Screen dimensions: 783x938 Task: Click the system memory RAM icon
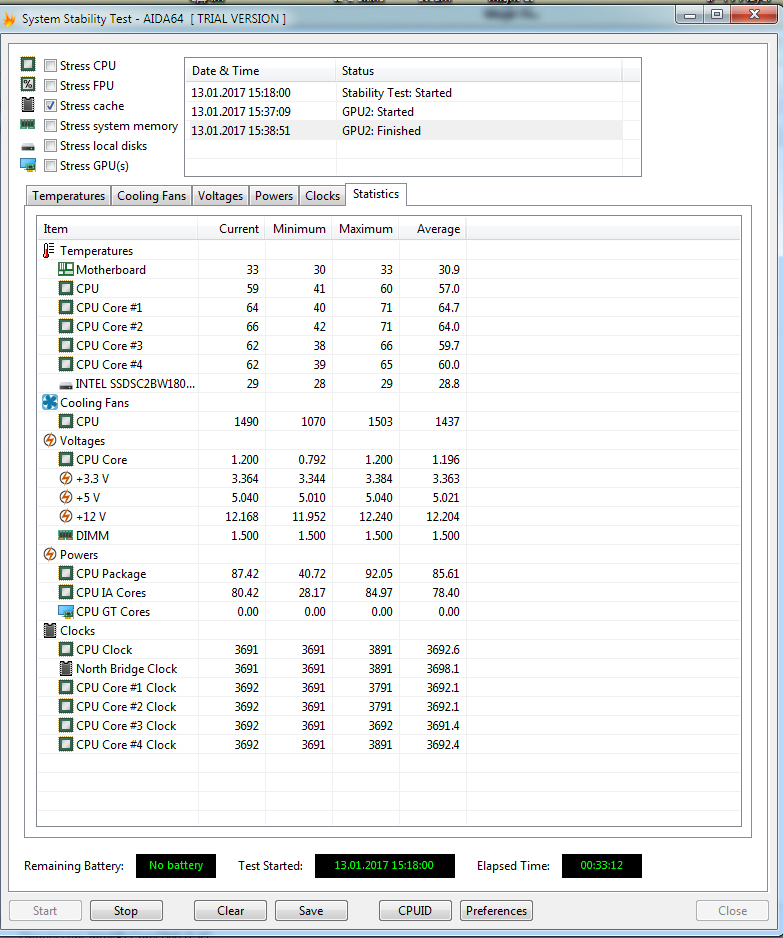point(28,124)
